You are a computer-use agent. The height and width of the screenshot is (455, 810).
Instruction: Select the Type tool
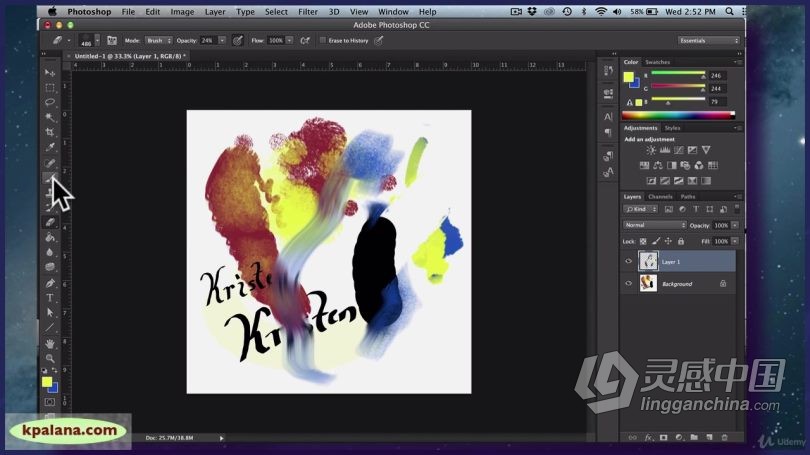click(50, 298)
